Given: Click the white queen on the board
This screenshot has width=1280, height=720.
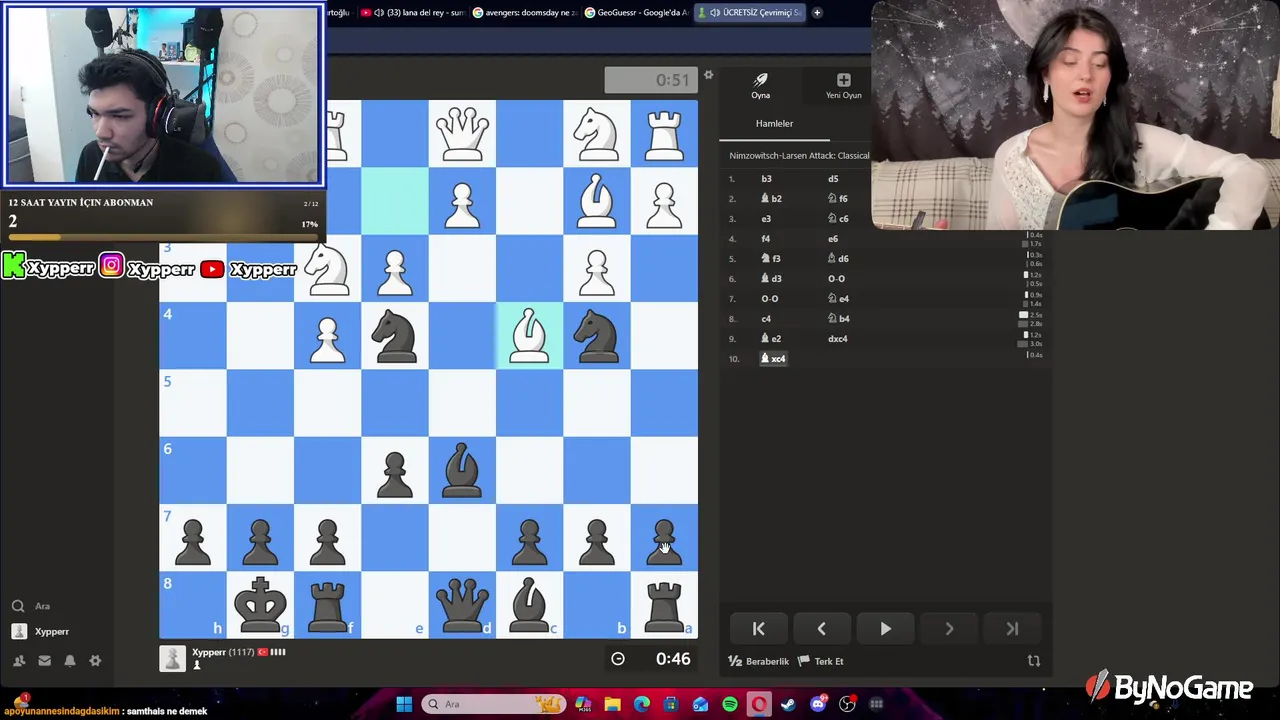Looking at the screenshot, I should tap(462, 133).
